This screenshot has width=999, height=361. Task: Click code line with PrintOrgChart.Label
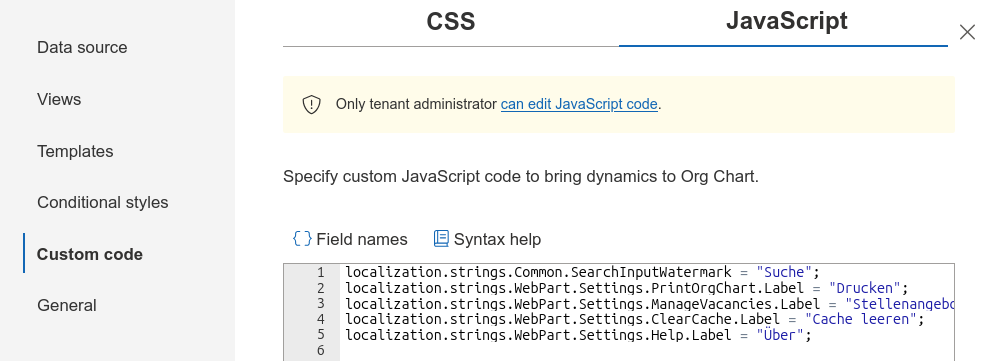627,288
